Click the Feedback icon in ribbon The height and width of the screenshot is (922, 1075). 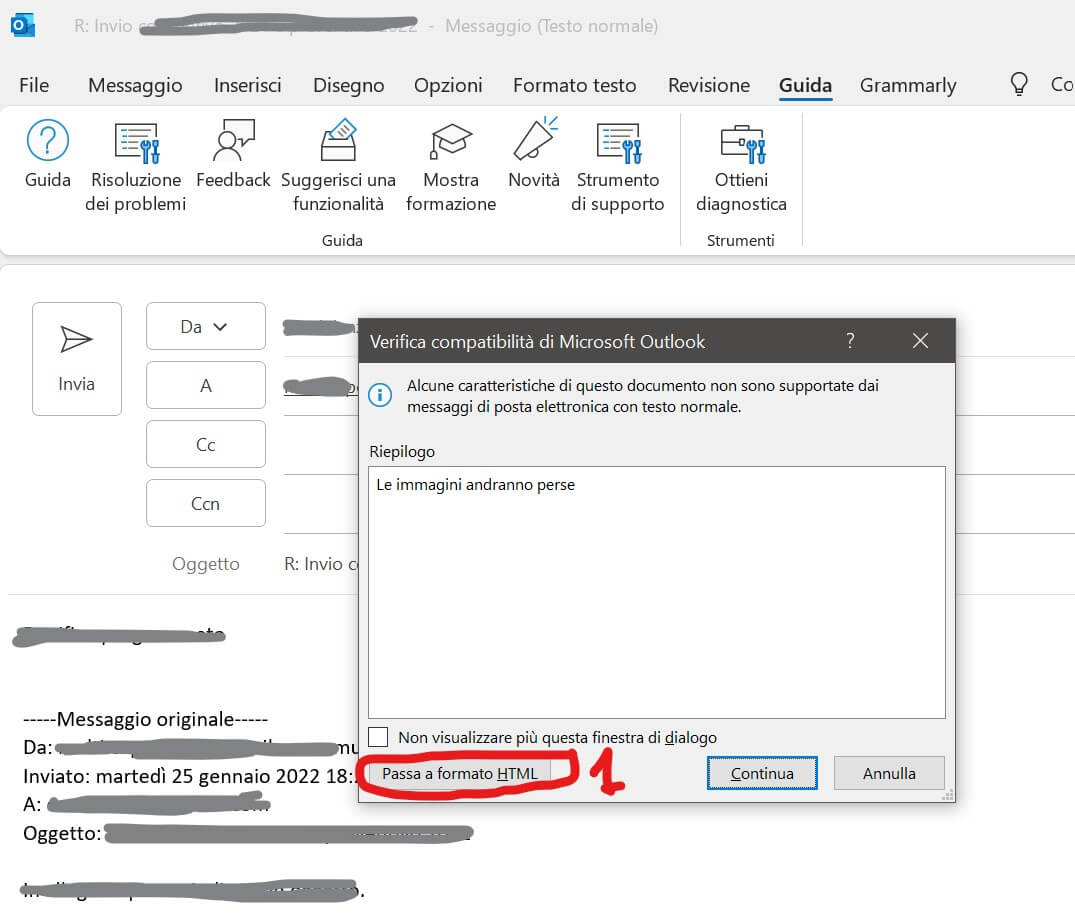233,142
